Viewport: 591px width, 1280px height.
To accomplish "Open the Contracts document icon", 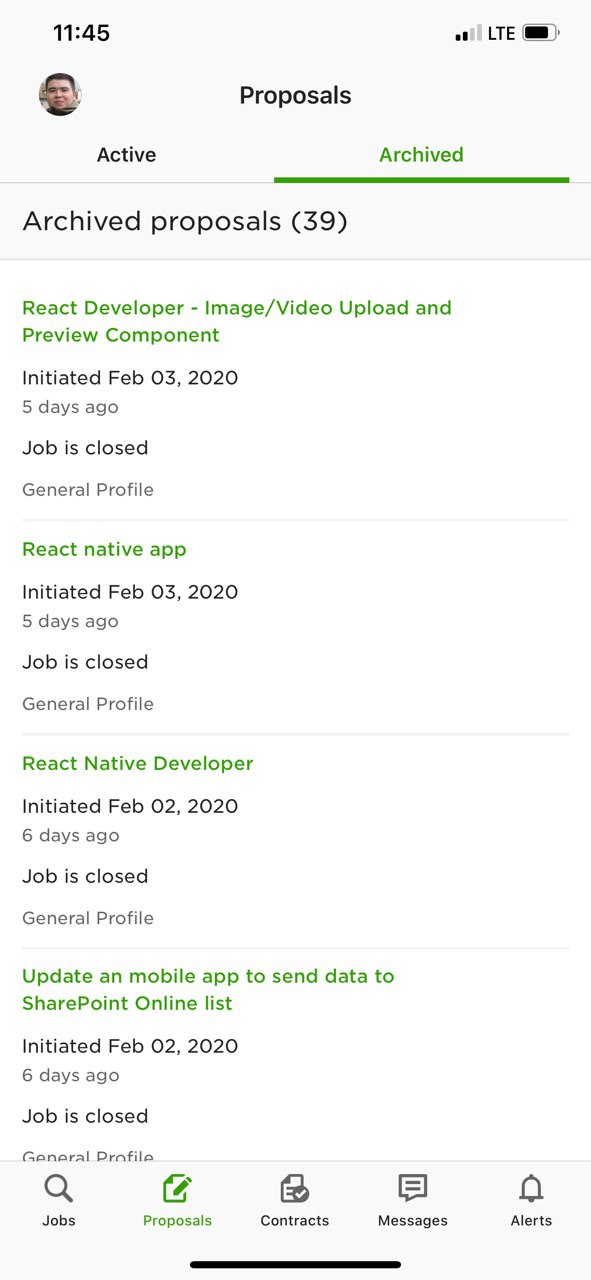I will (x=295, y=1189).
